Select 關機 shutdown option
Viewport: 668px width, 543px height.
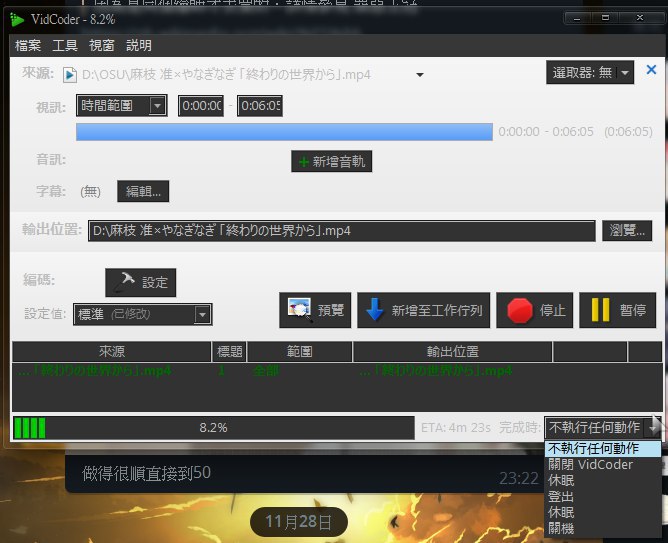602,529
